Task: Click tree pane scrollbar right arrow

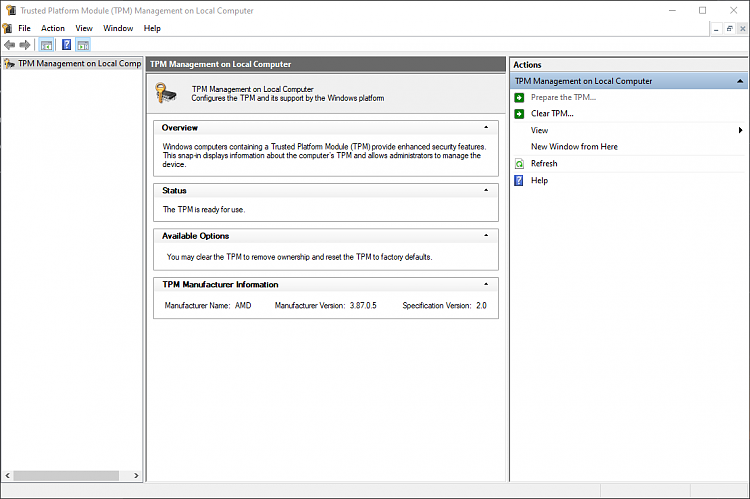Action: [136, 476]
